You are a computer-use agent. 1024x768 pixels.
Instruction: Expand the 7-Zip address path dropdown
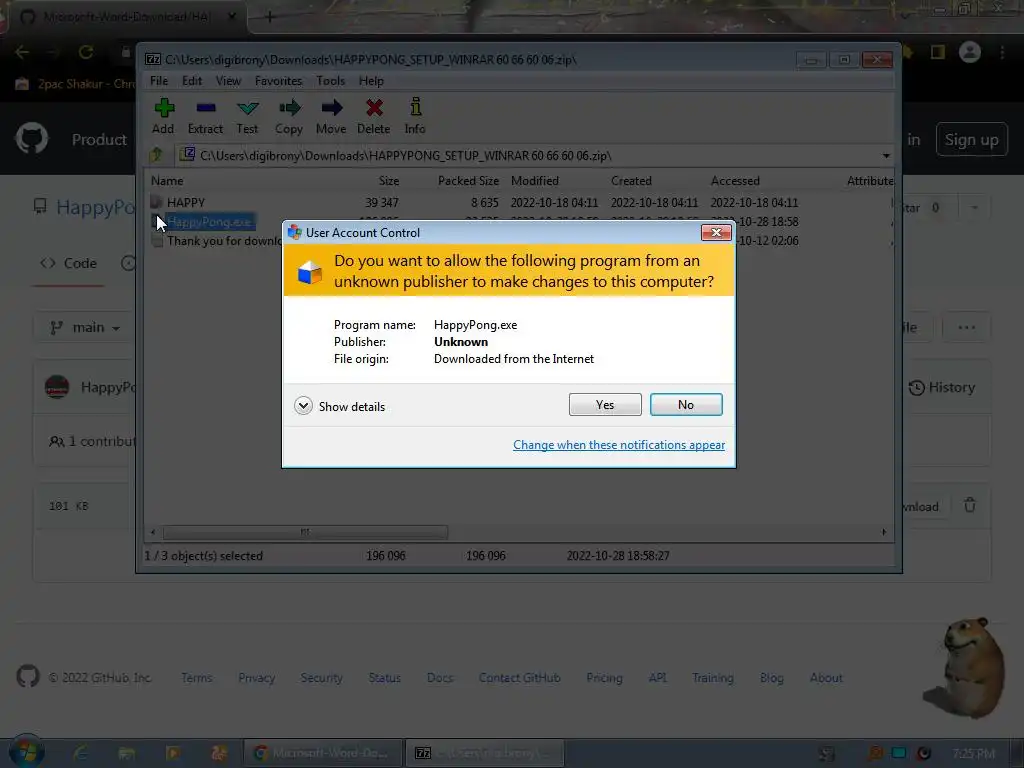tap(886, 156)
